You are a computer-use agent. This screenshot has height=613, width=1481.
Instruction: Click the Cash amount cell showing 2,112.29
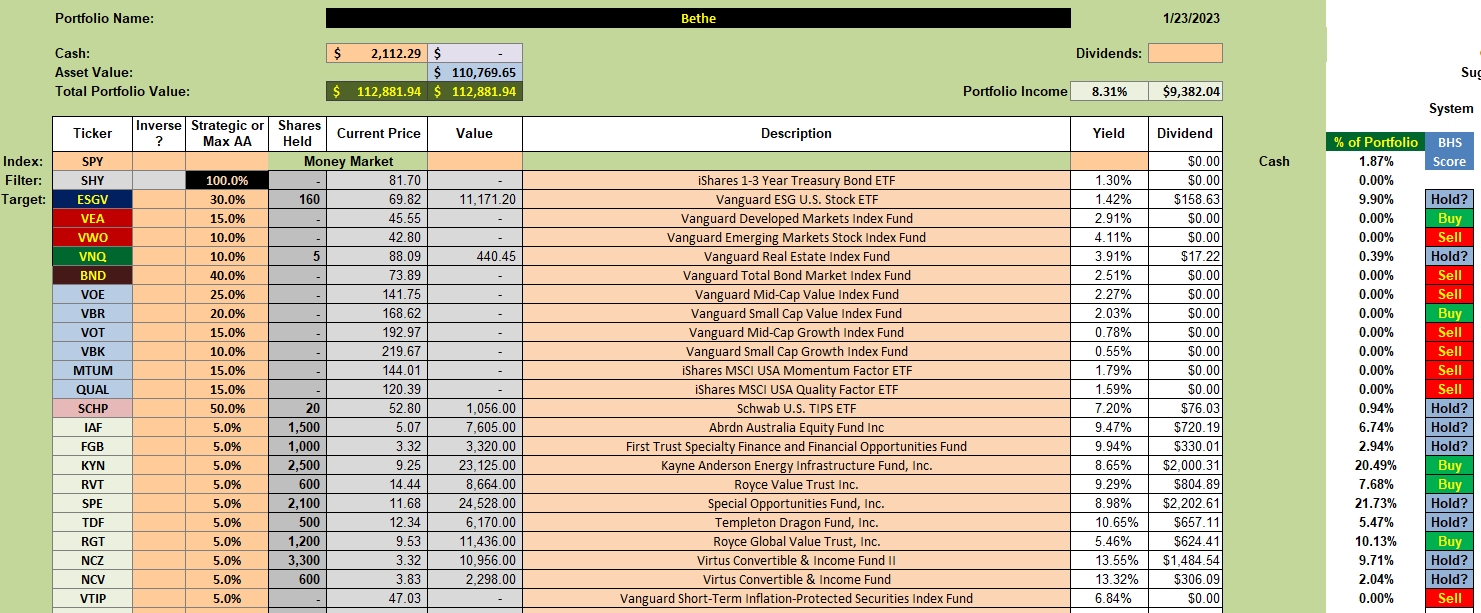pyautogui.click(x=377, y=54)
